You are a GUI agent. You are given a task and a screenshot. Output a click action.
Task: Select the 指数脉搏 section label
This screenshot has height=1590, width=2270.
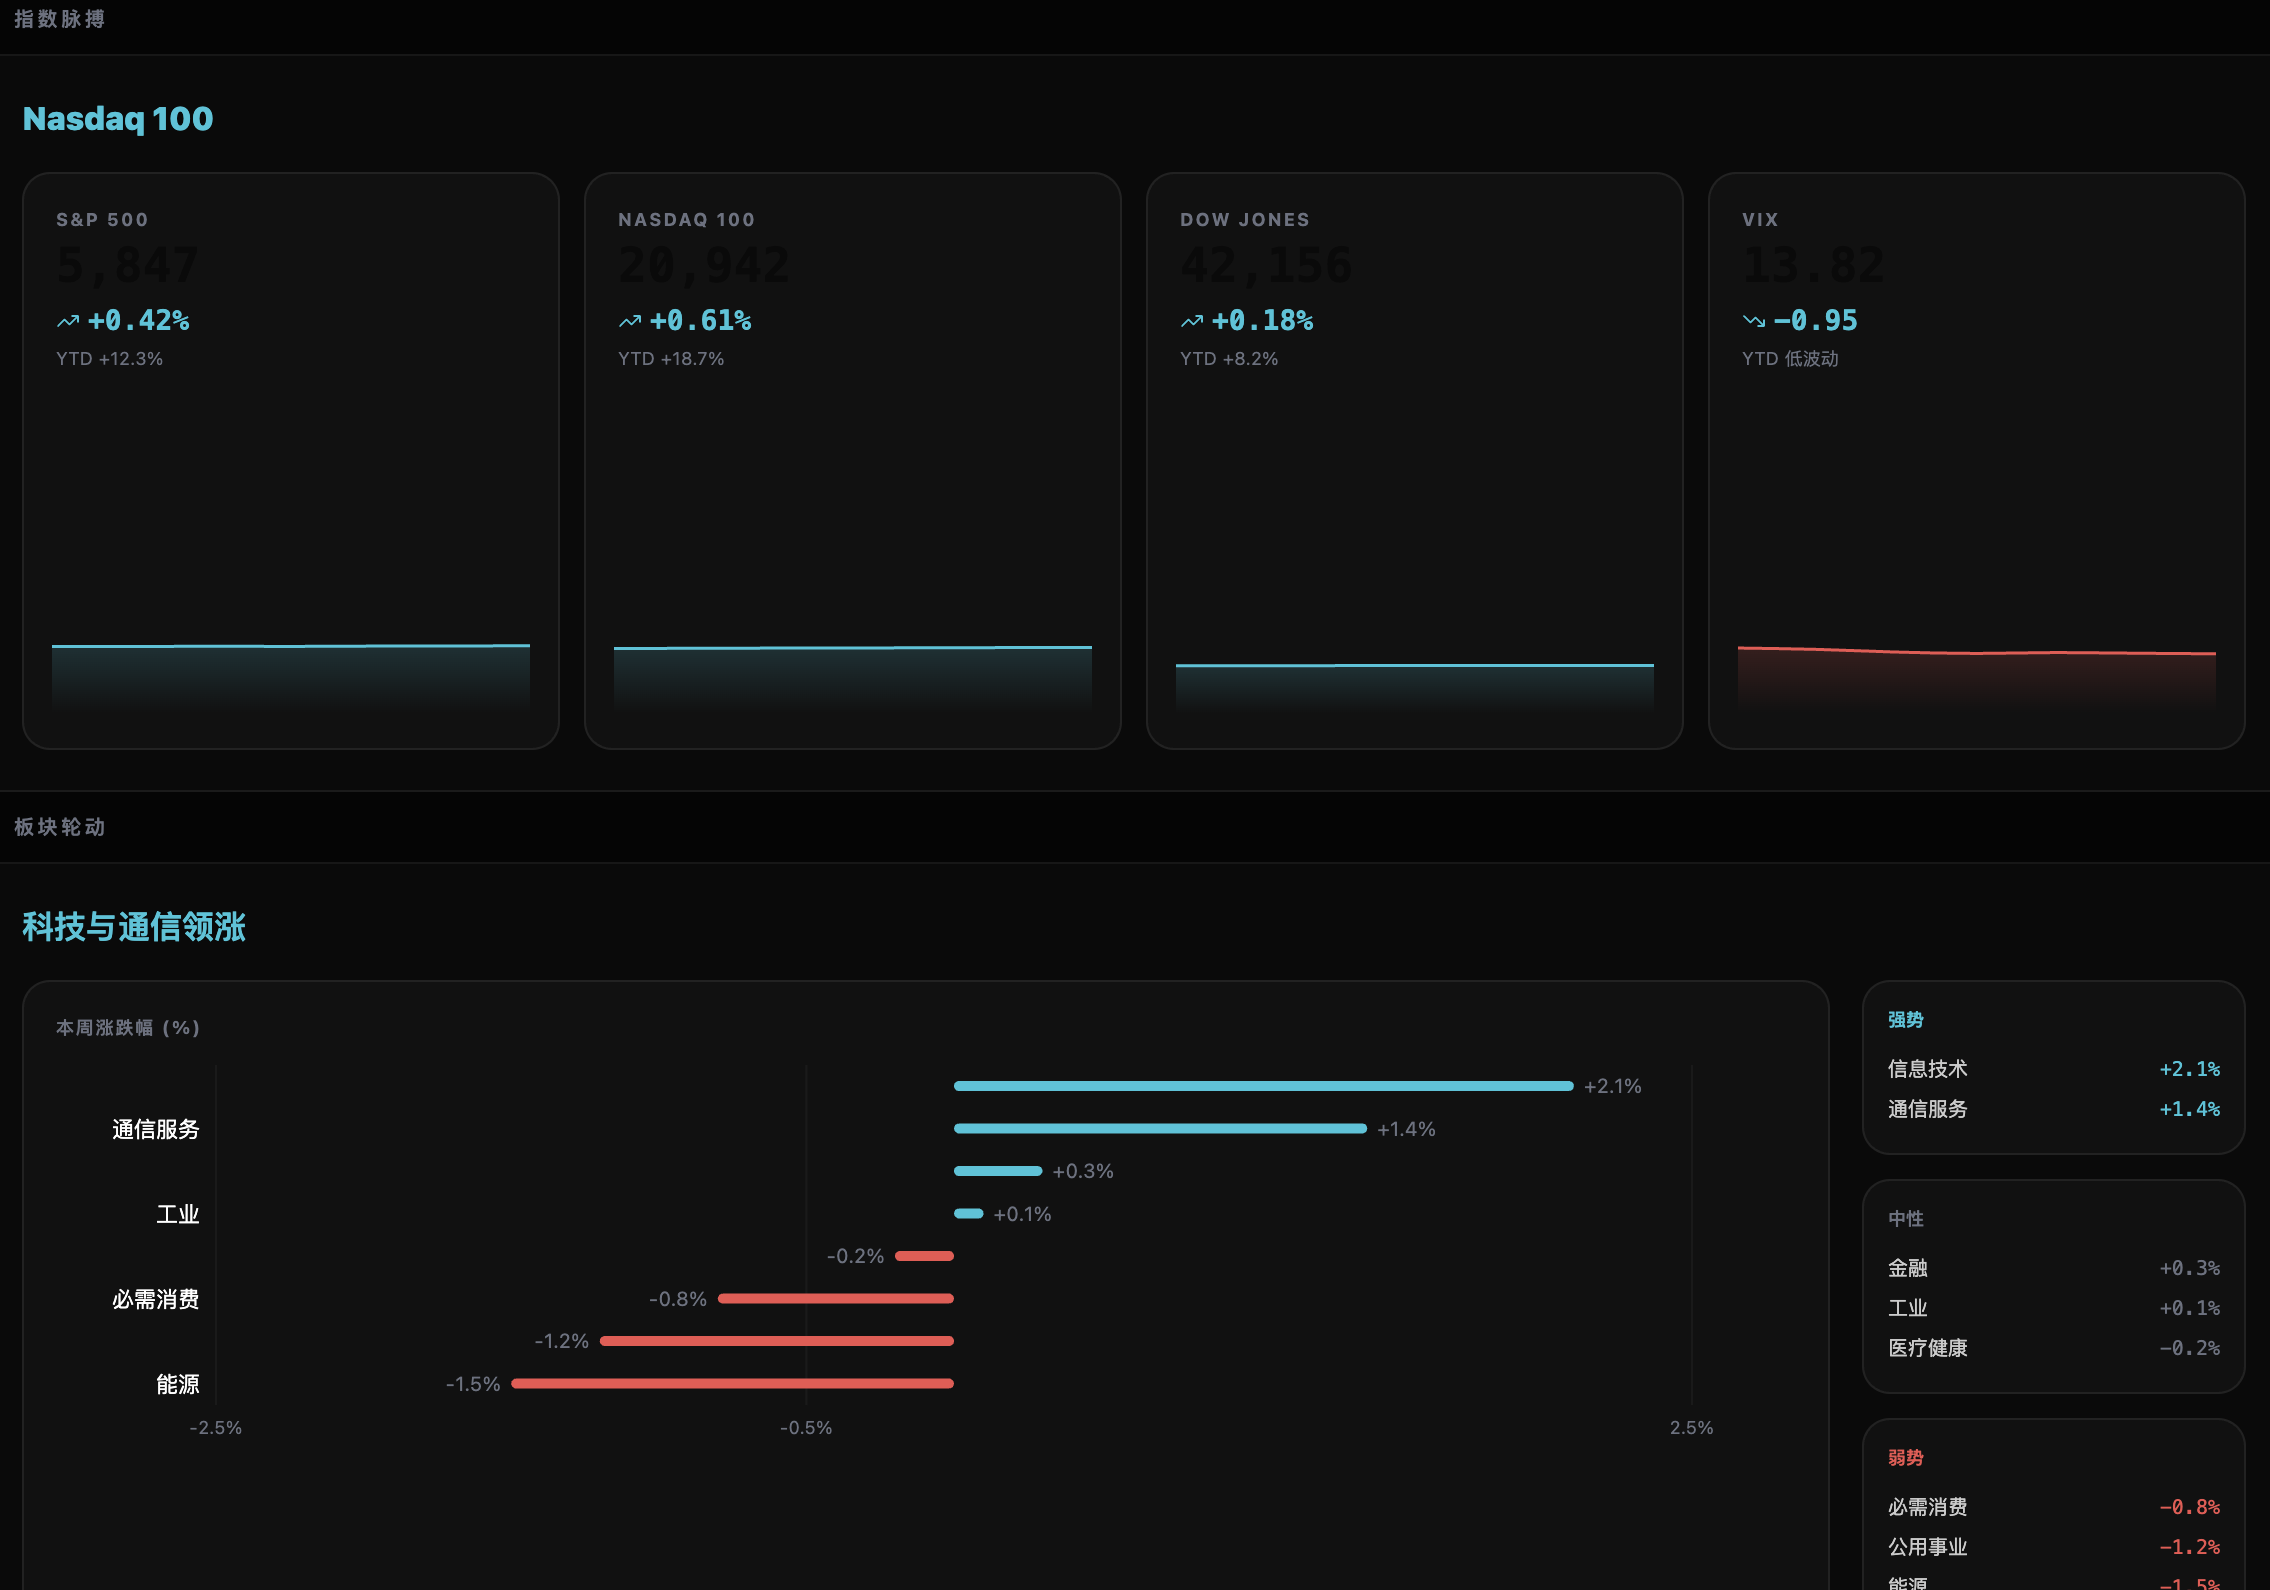tap(60, 19)
